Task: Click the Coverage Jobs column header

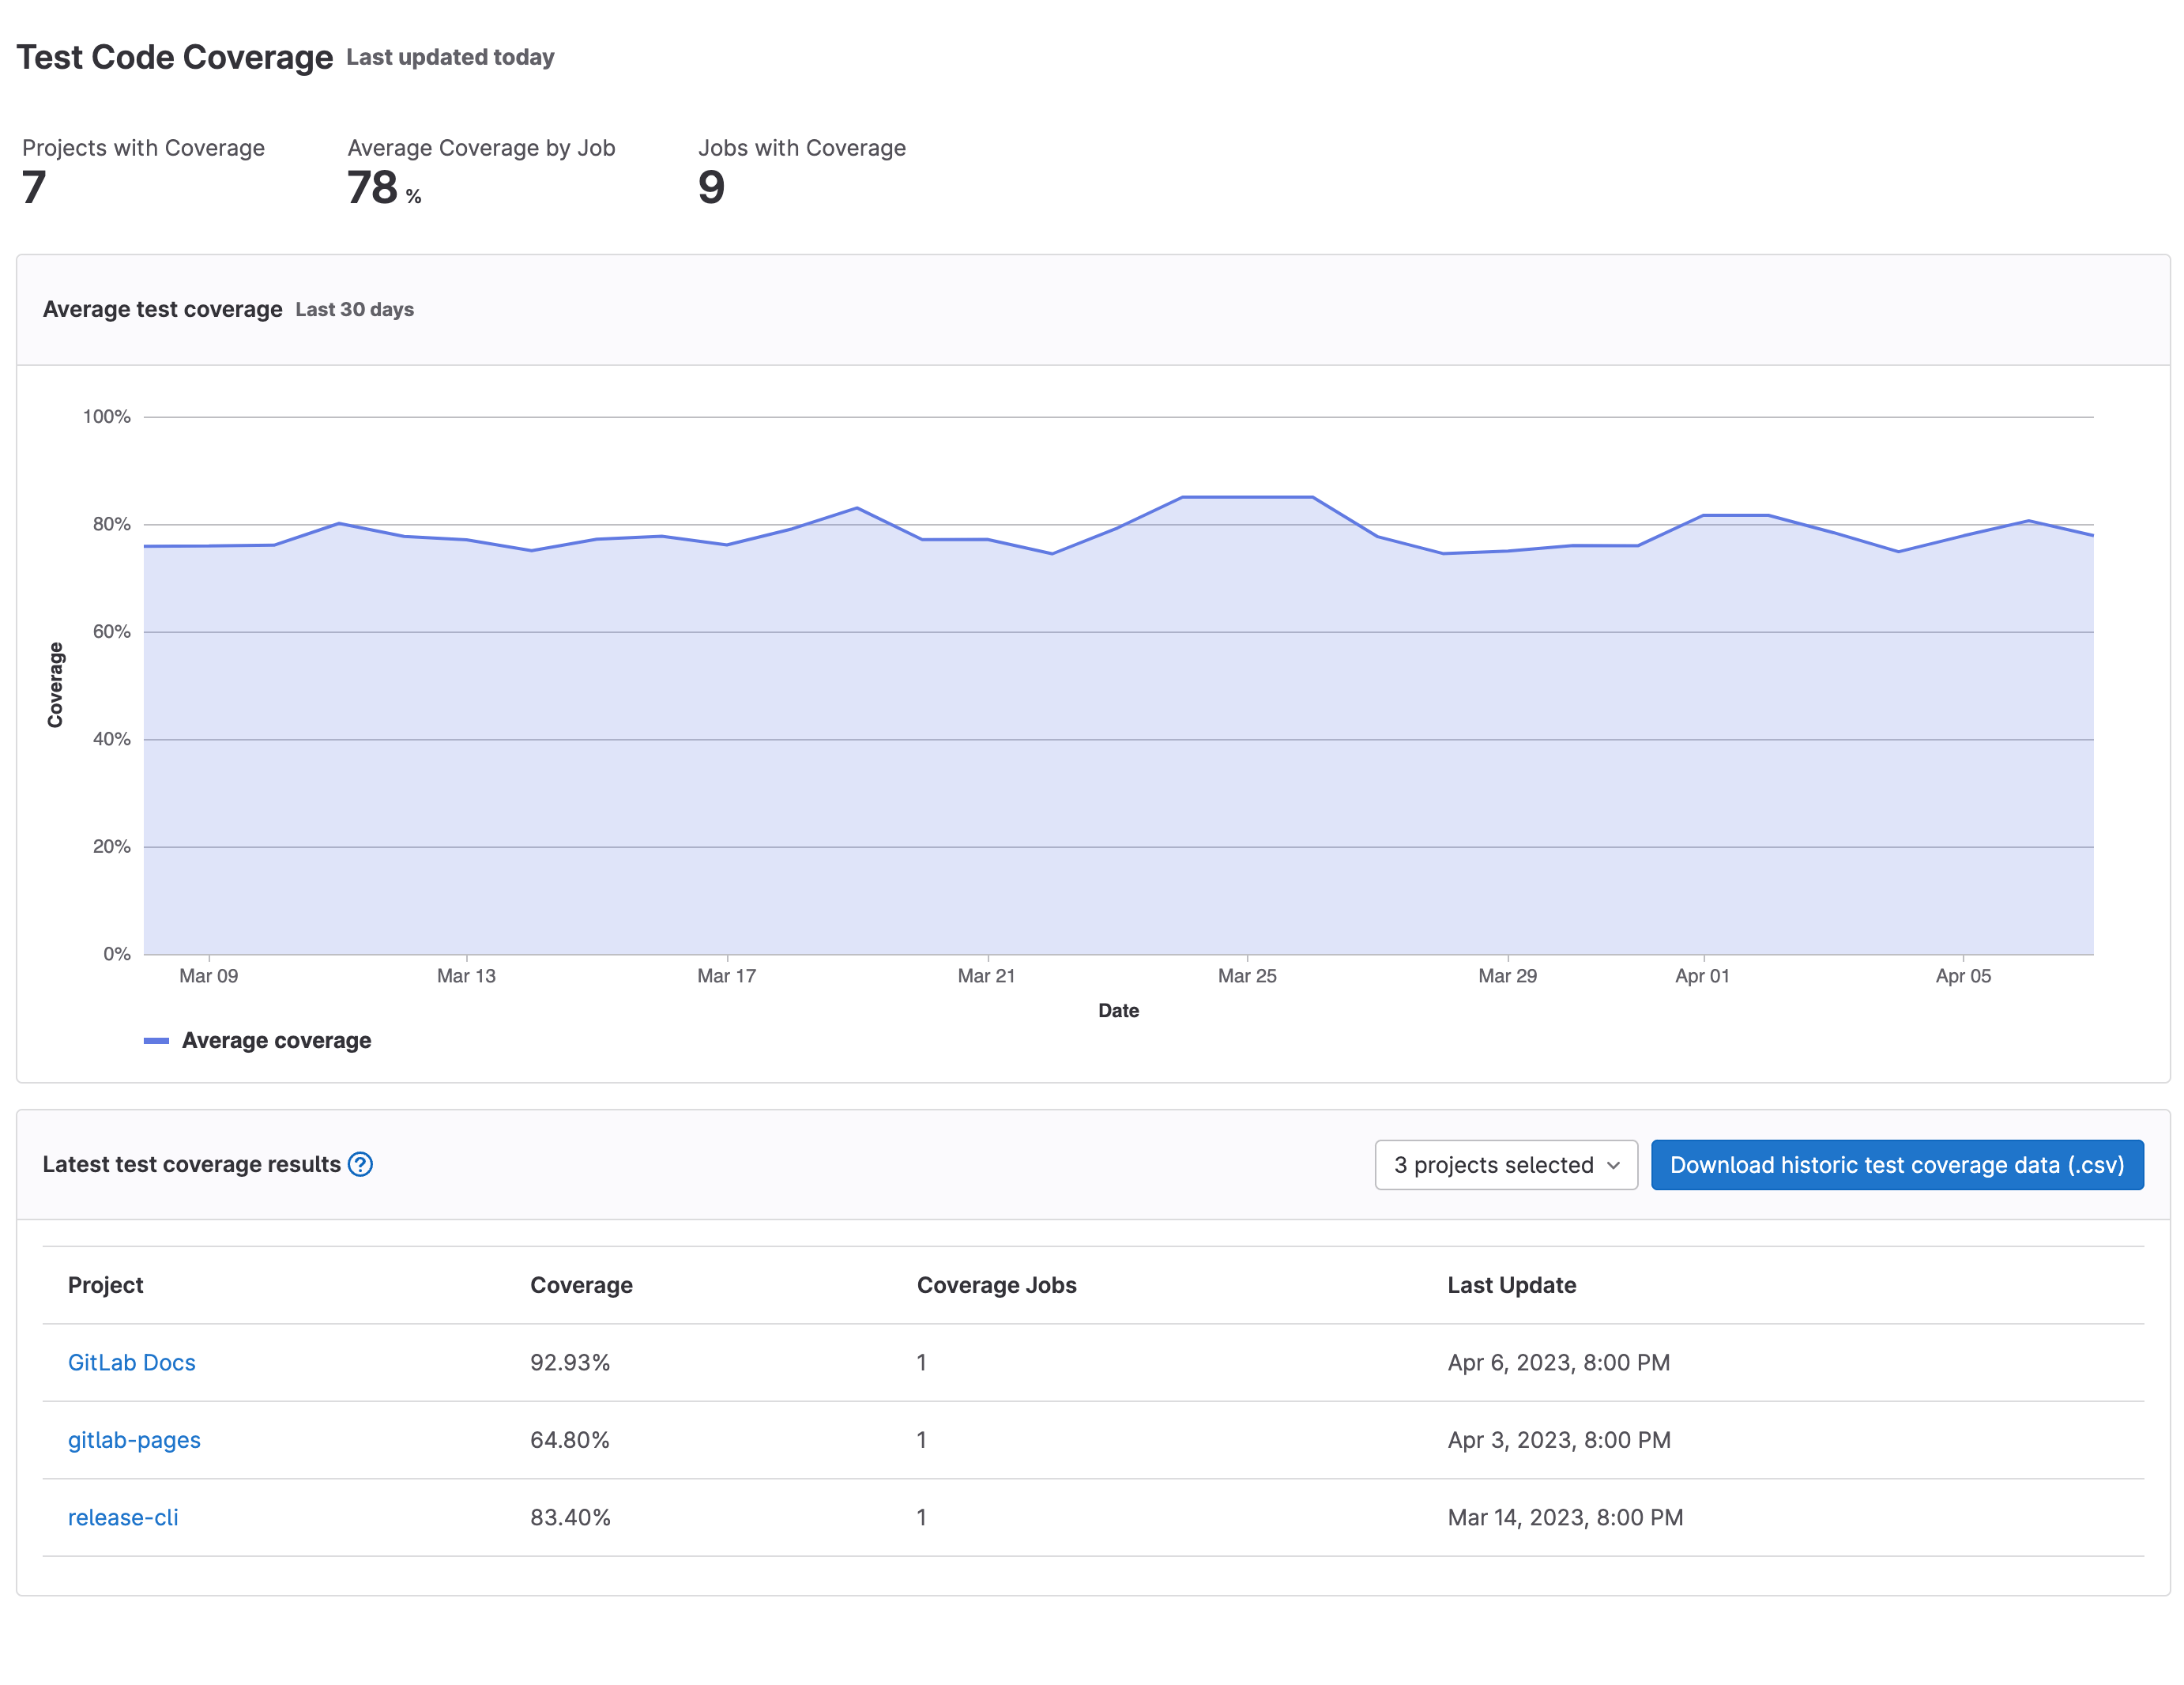Action: [996, 1285]
